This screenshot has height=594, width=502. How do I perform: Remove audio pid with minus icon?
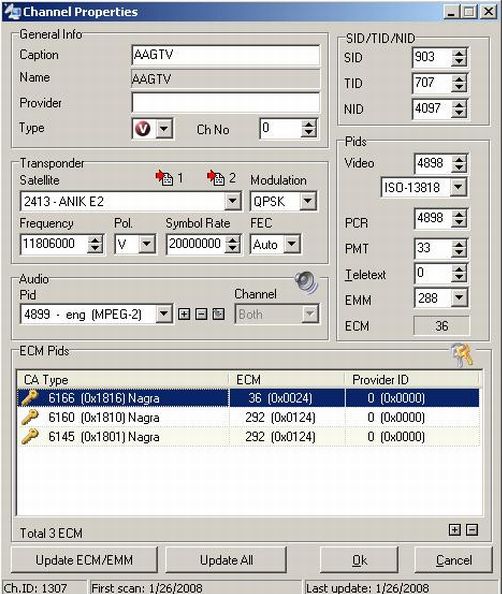(201, 314)
